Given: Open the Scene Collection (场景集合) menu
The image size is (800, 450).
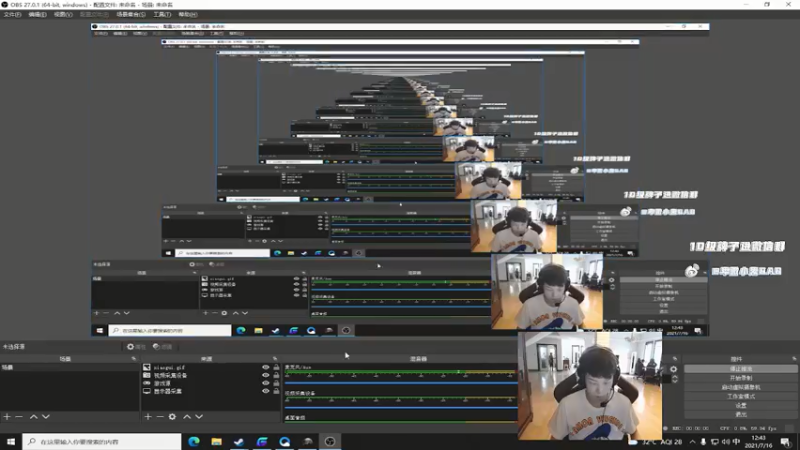Looking at the screenshot, I should [131, 14].
